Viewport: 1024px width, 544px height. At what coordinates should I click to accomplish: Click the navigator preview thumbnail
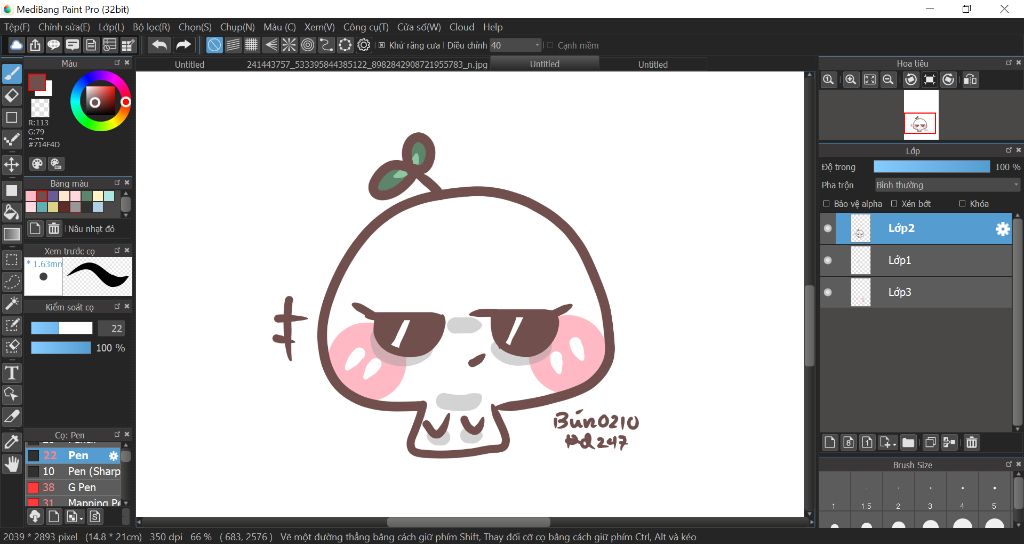pyautogui.click(x=921, y=115)
